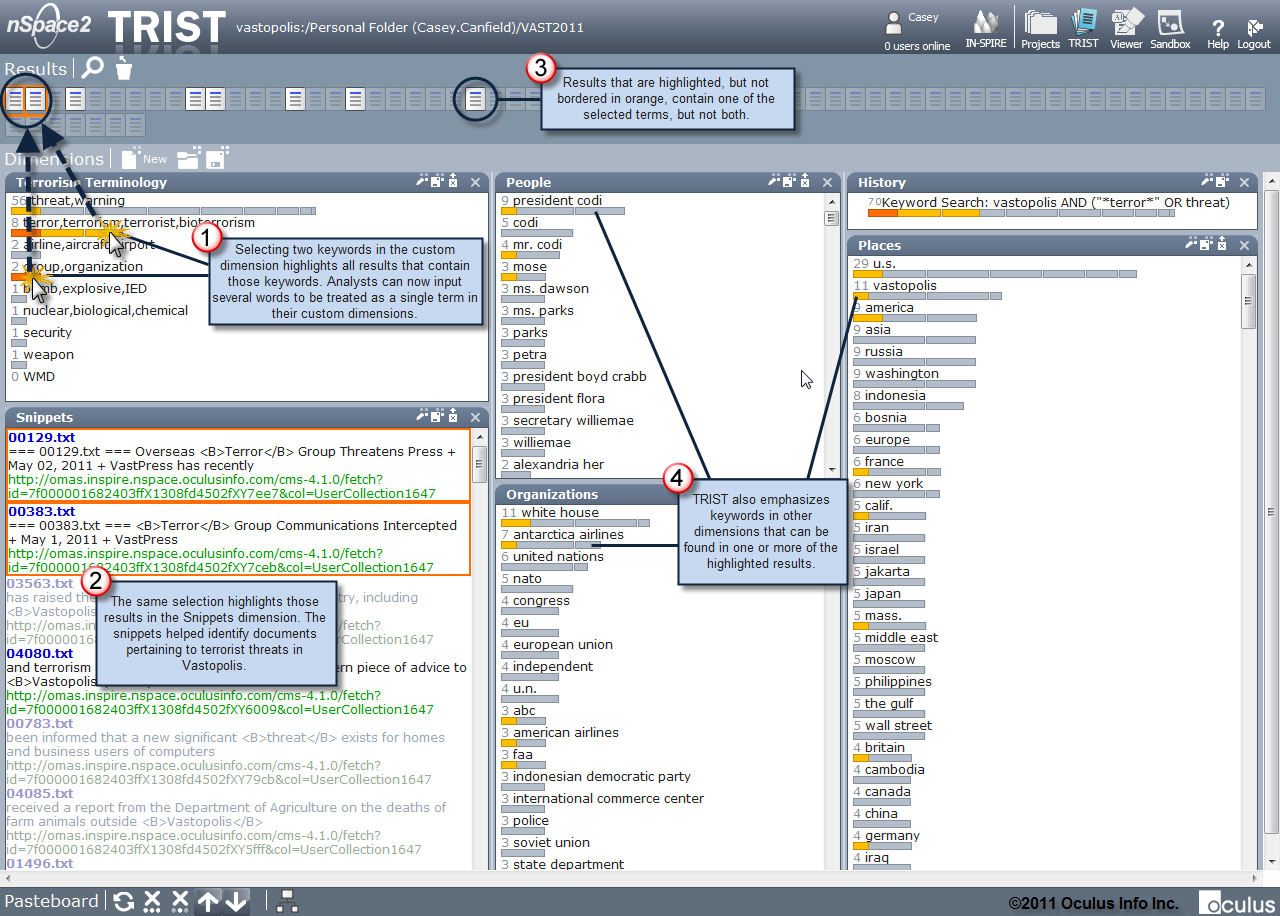Select antarctica airlines in Organizations
Screen dimensions: 1280x916
pyautogui.click(x=568, y=535)
